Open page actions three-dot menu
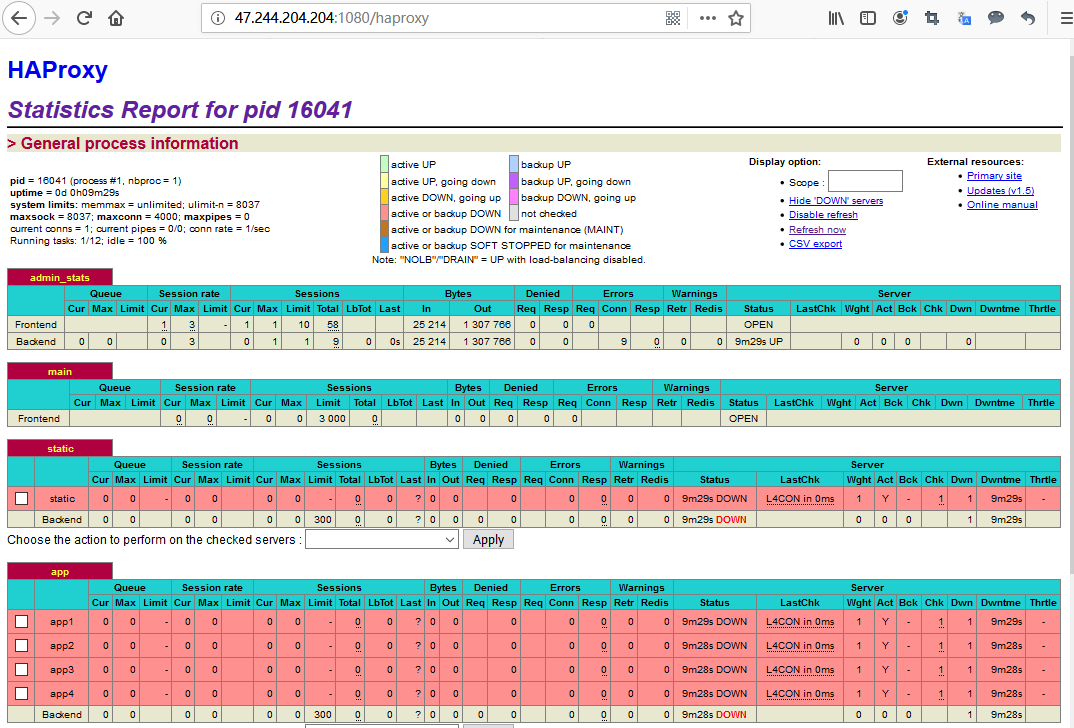This screenshot has height=728, width=1074. (707, 18)
